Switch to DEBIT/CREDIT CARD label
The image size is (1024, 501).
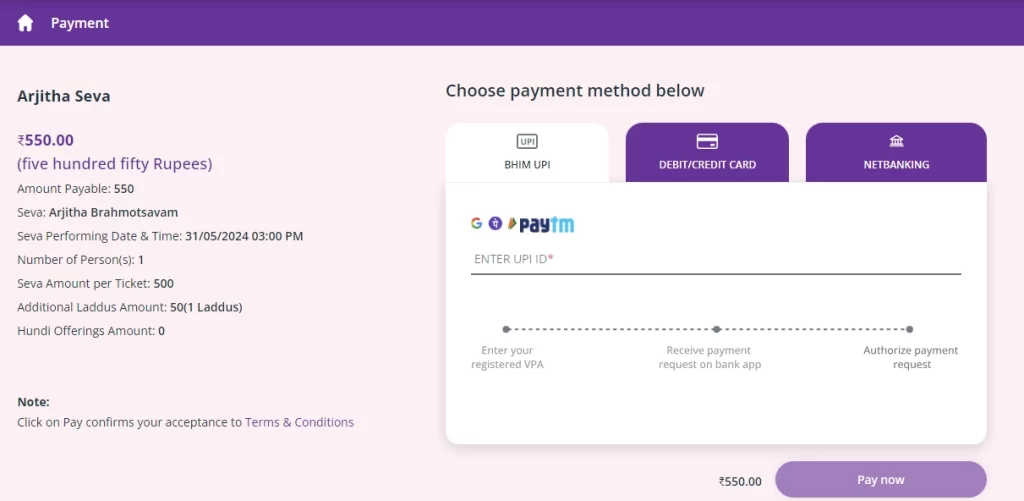pyautogui.click(x=707, y=165)
